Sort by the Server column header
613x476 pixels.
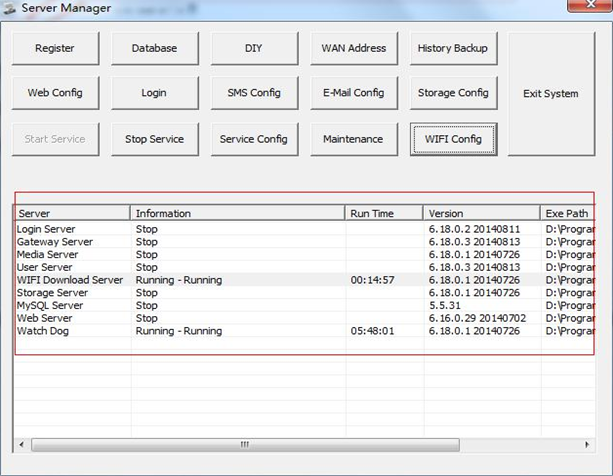tap(72, 213)
